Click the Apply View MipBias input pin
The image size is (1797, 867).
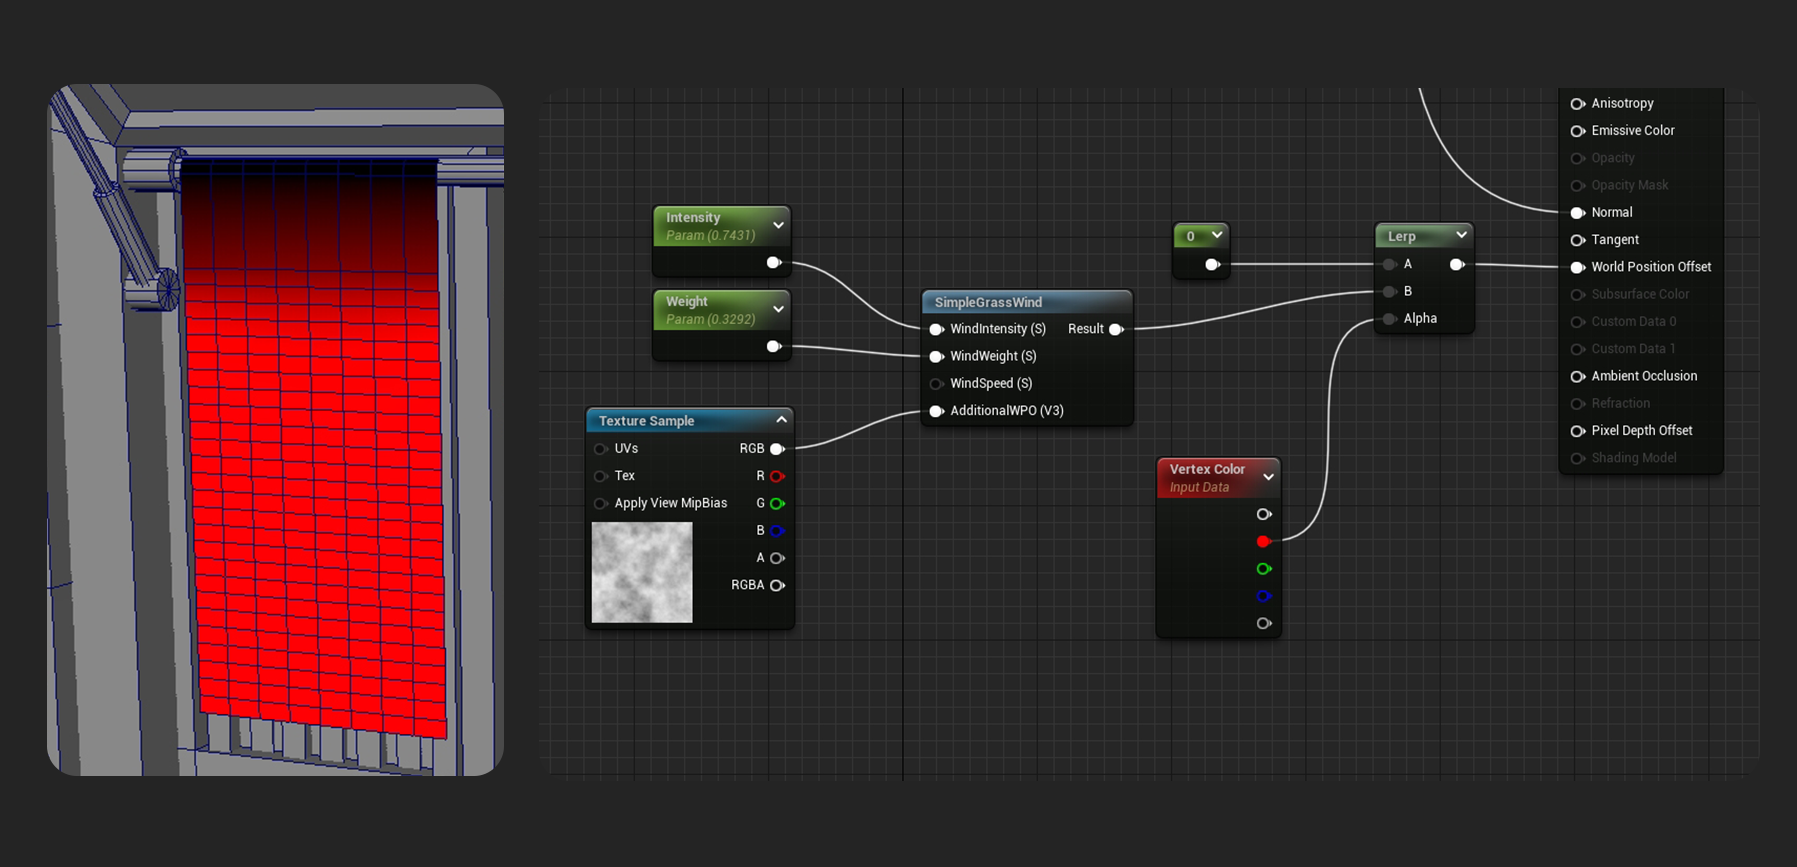601,503
